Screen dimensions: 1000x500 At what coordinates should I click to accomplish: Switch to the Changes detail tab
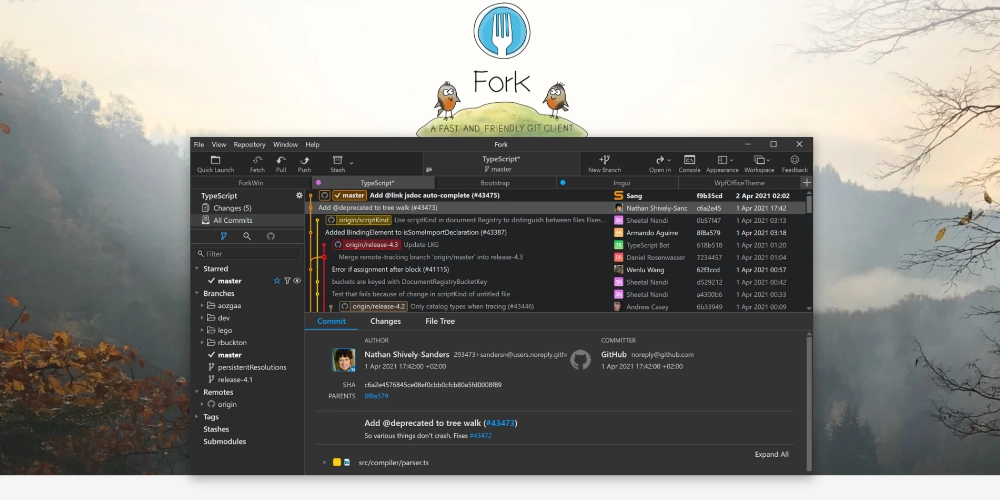385,321
